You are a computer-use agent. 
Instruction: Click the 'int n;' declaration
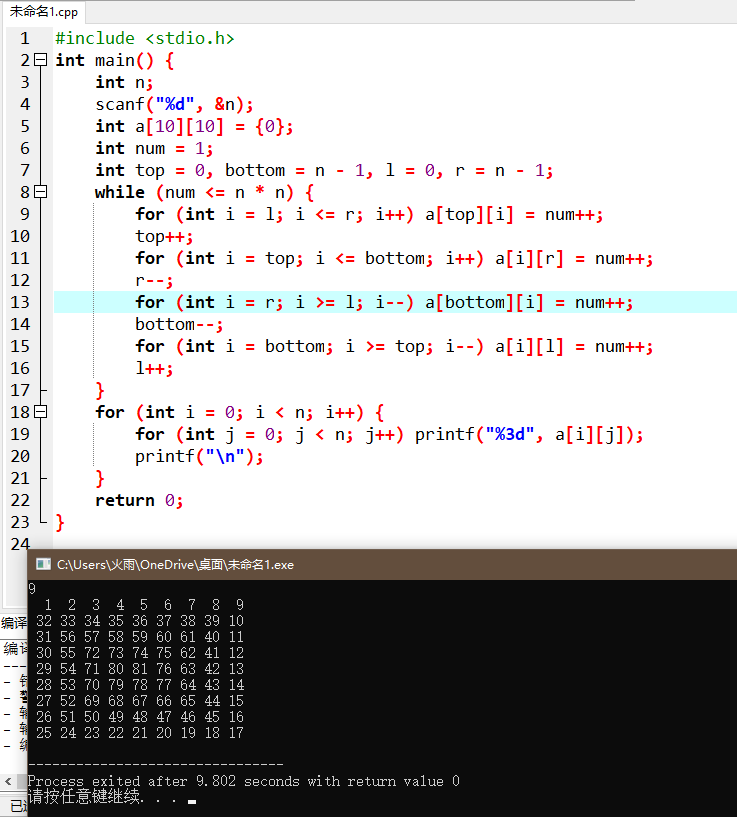124,82
